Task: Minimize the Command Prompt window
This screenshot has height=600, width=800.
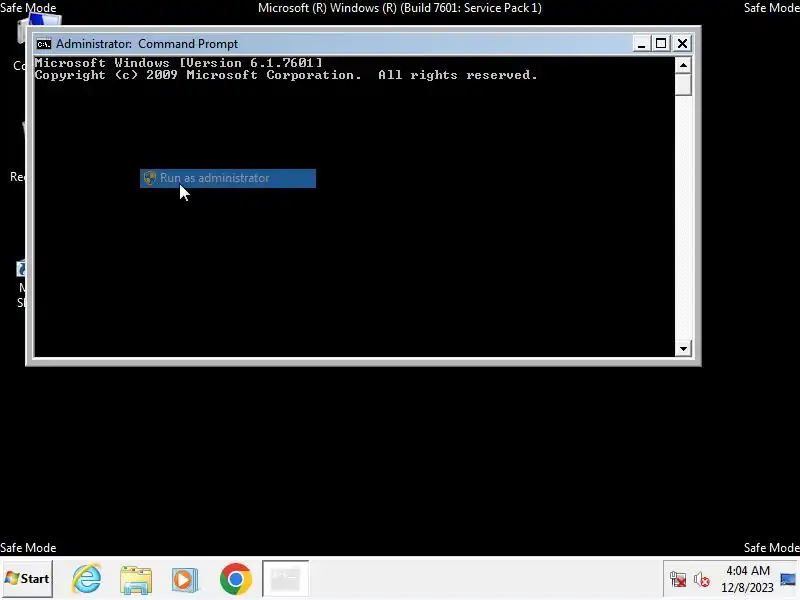Action: click(x=641, y=44)
